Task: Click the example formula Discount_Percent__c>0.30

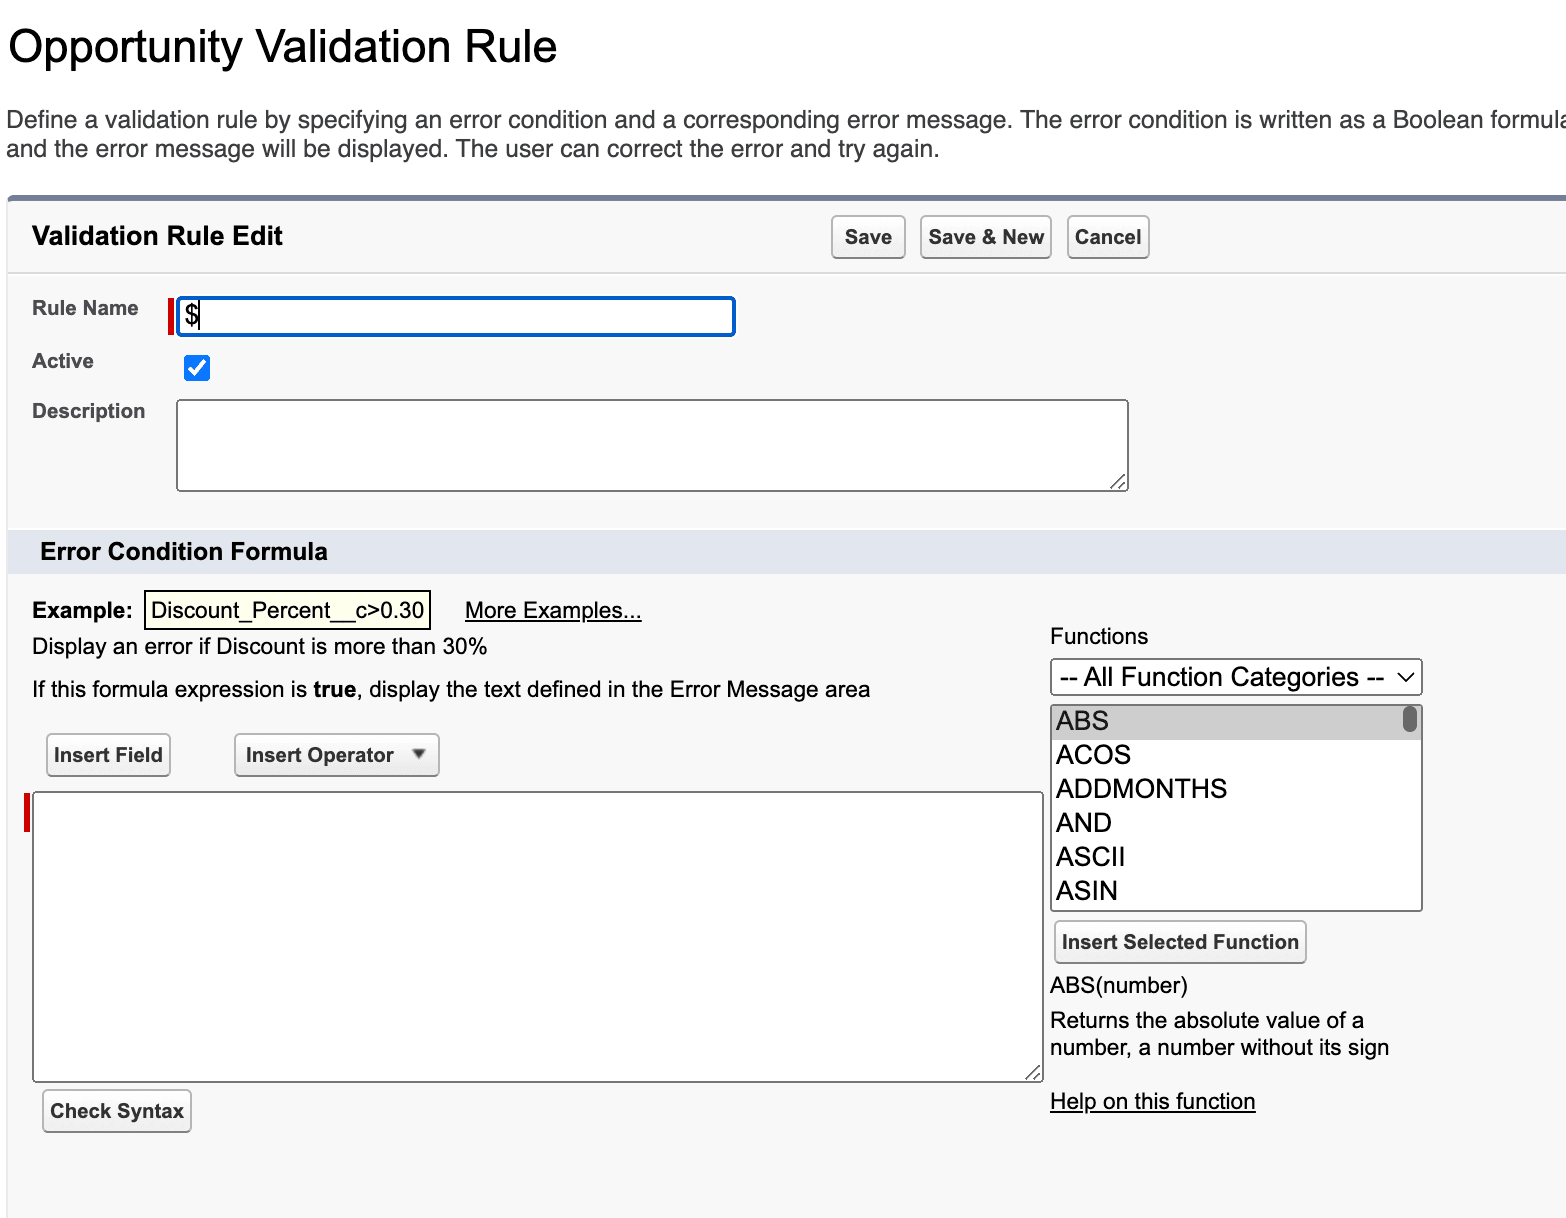Action: (288, 610)
